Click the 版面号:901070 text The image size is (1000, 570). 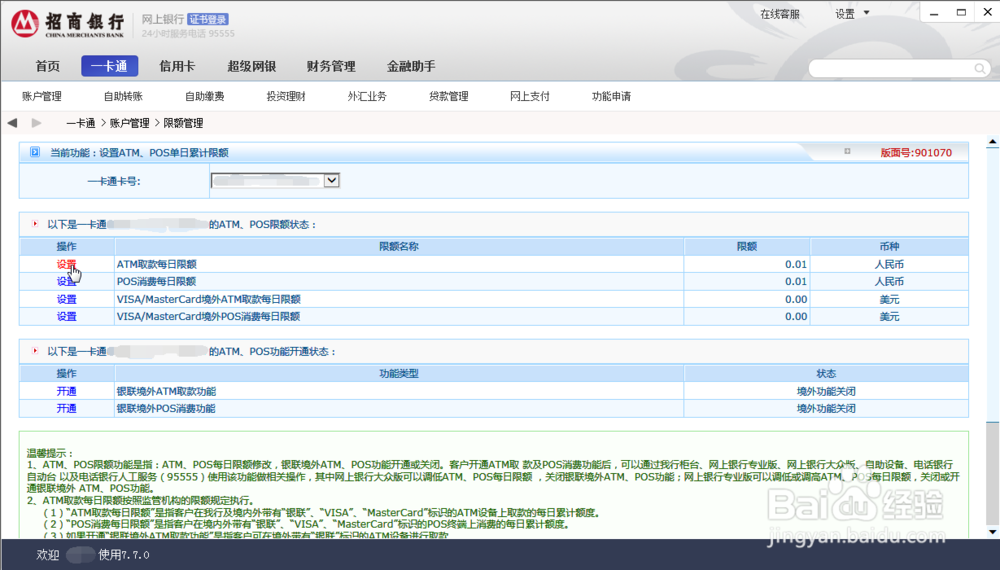[916, 152]
